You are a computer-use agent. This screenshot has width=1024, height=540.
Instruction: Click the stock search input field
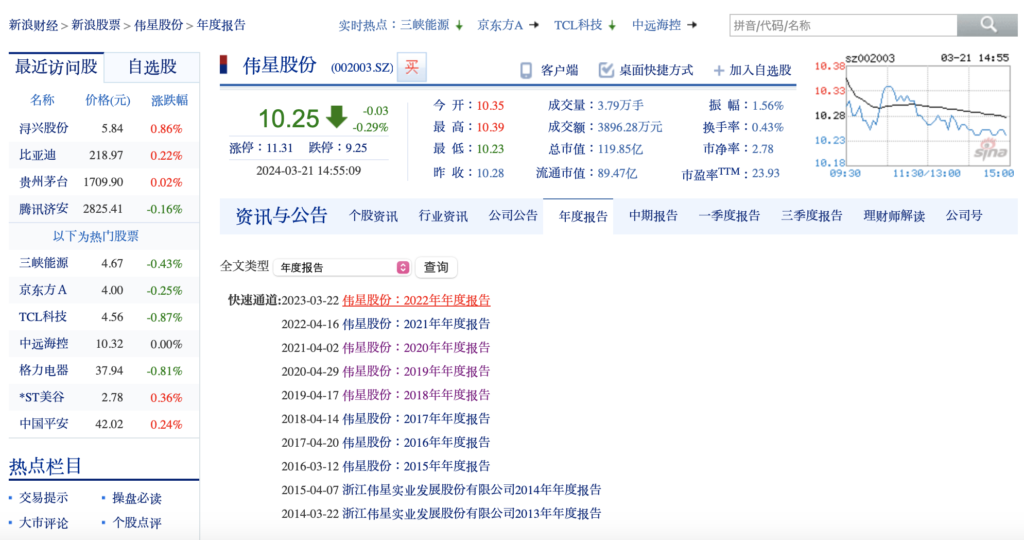click(x=842, y=25)
